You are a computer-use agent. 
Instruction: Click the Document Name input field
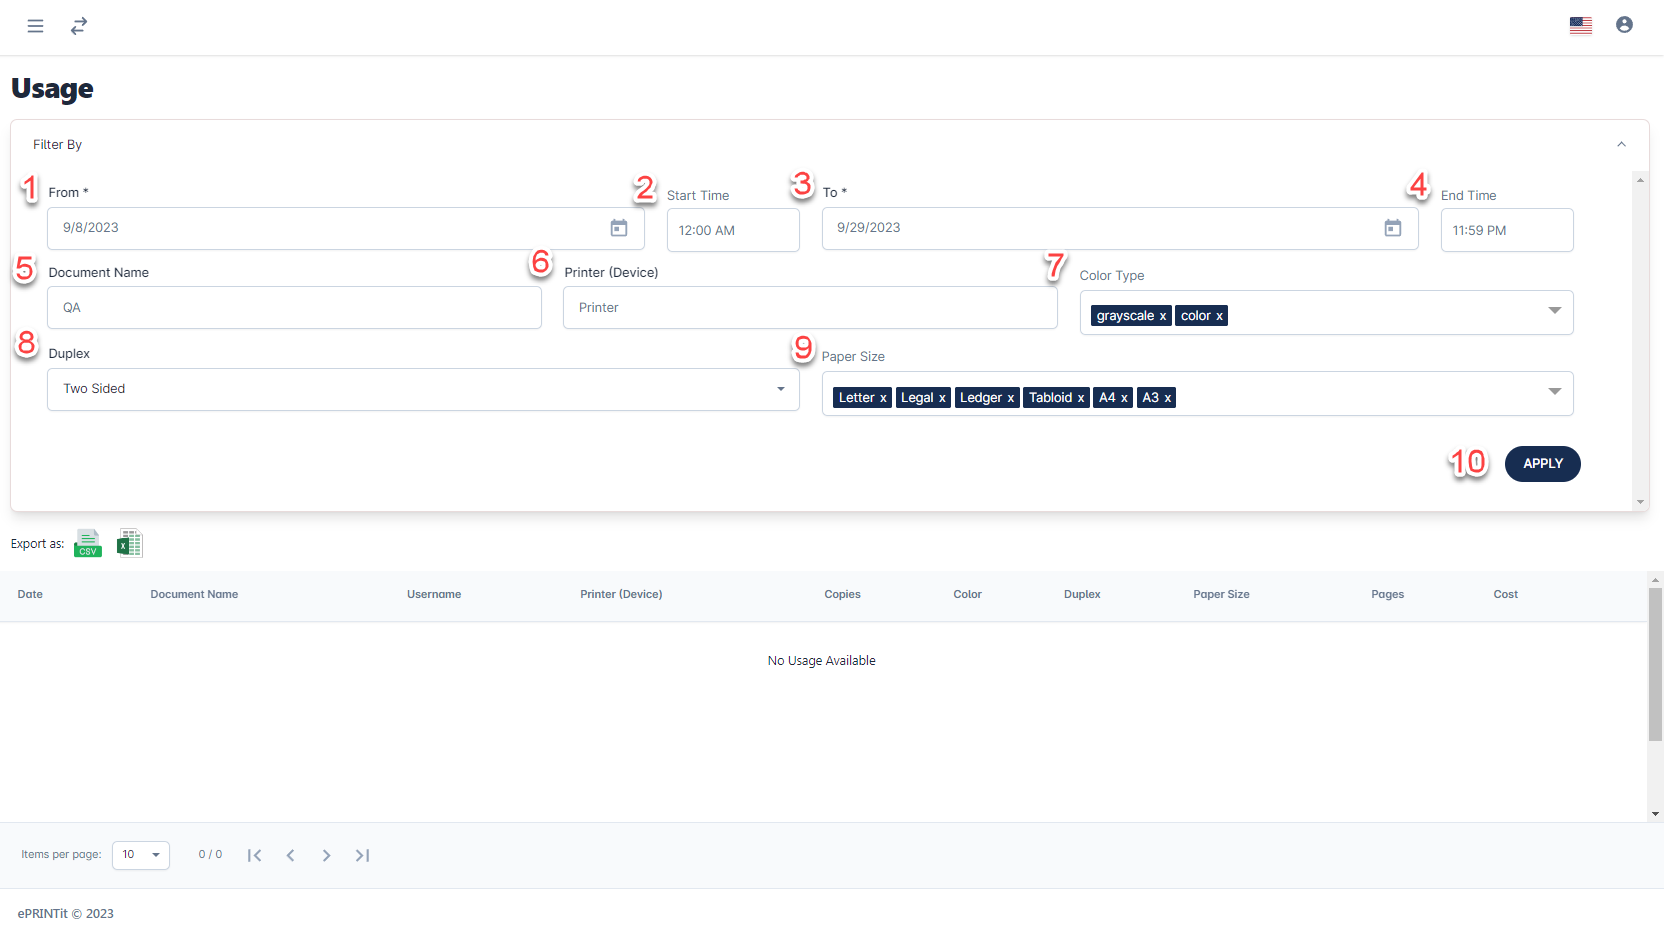pos(294,308)
